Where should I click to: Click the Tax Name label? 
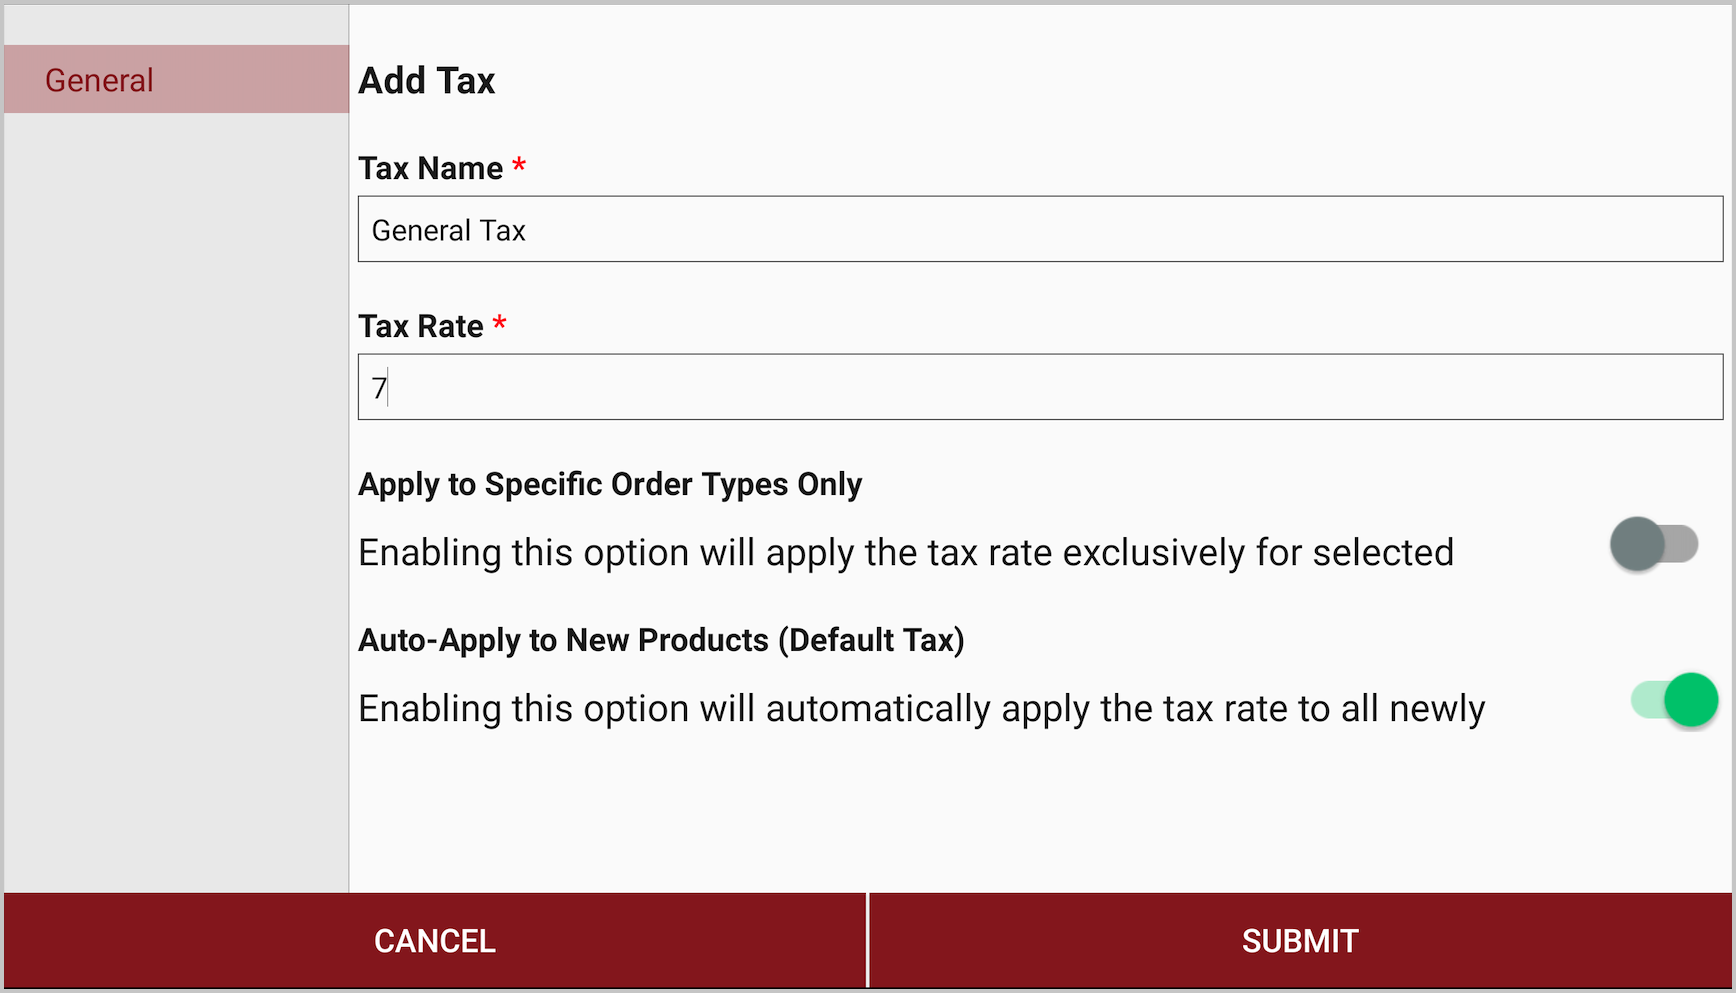tap(431, 168)
